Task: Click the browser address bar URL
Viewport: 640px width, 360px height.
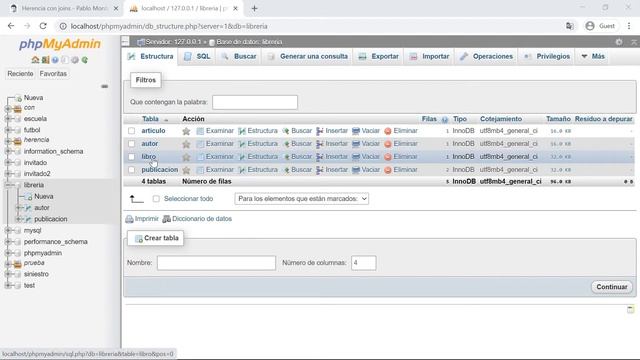Action: (169, 26)
